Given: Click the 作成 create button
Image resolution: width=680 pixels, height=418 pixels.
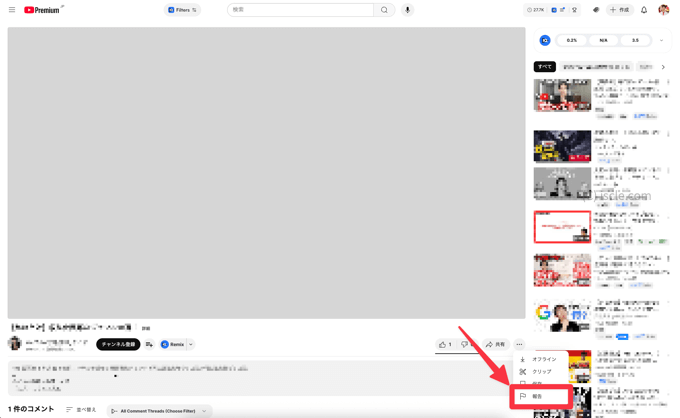Looking at the screenshot, I should [619, 10].
